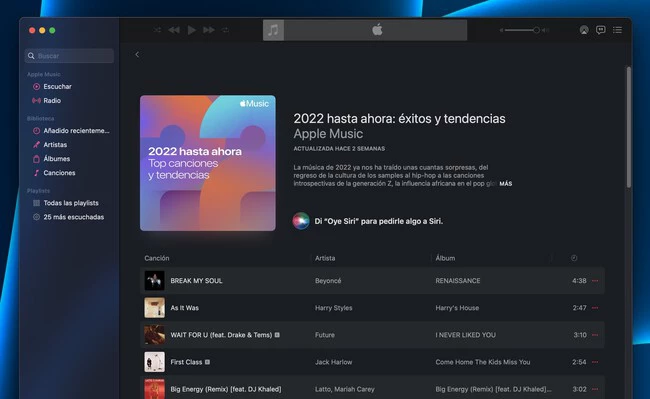Click the Buscar search field
Viewport: 650px width, 399px height.
click(x=69, y=56)
